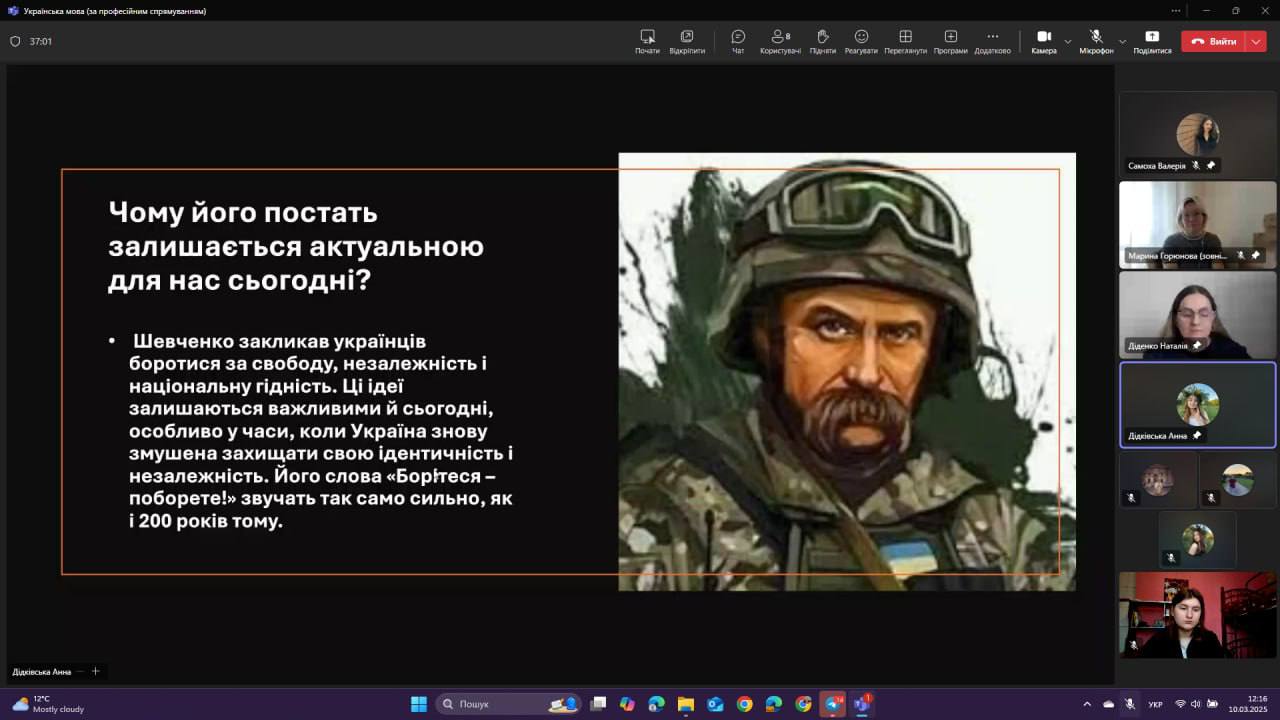Open dropdown arrow next to Вийти
This screenshot has width=1280, height=720.
point(1256,42)
